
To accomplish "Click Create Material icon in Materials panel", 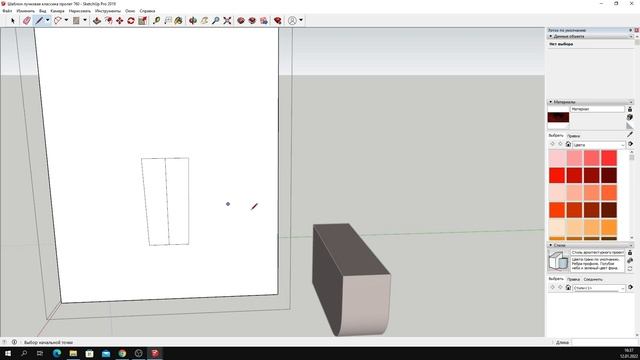I will 630,117.
